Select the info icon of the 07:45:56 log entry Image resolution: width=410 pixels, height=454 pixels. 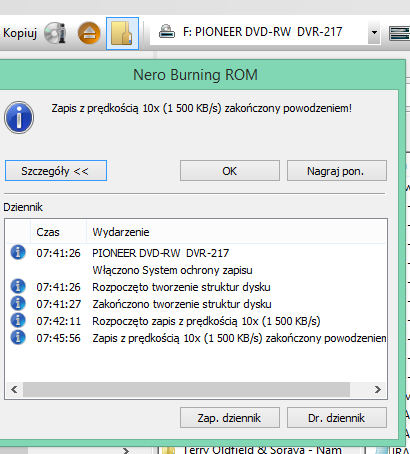(18, 337)
